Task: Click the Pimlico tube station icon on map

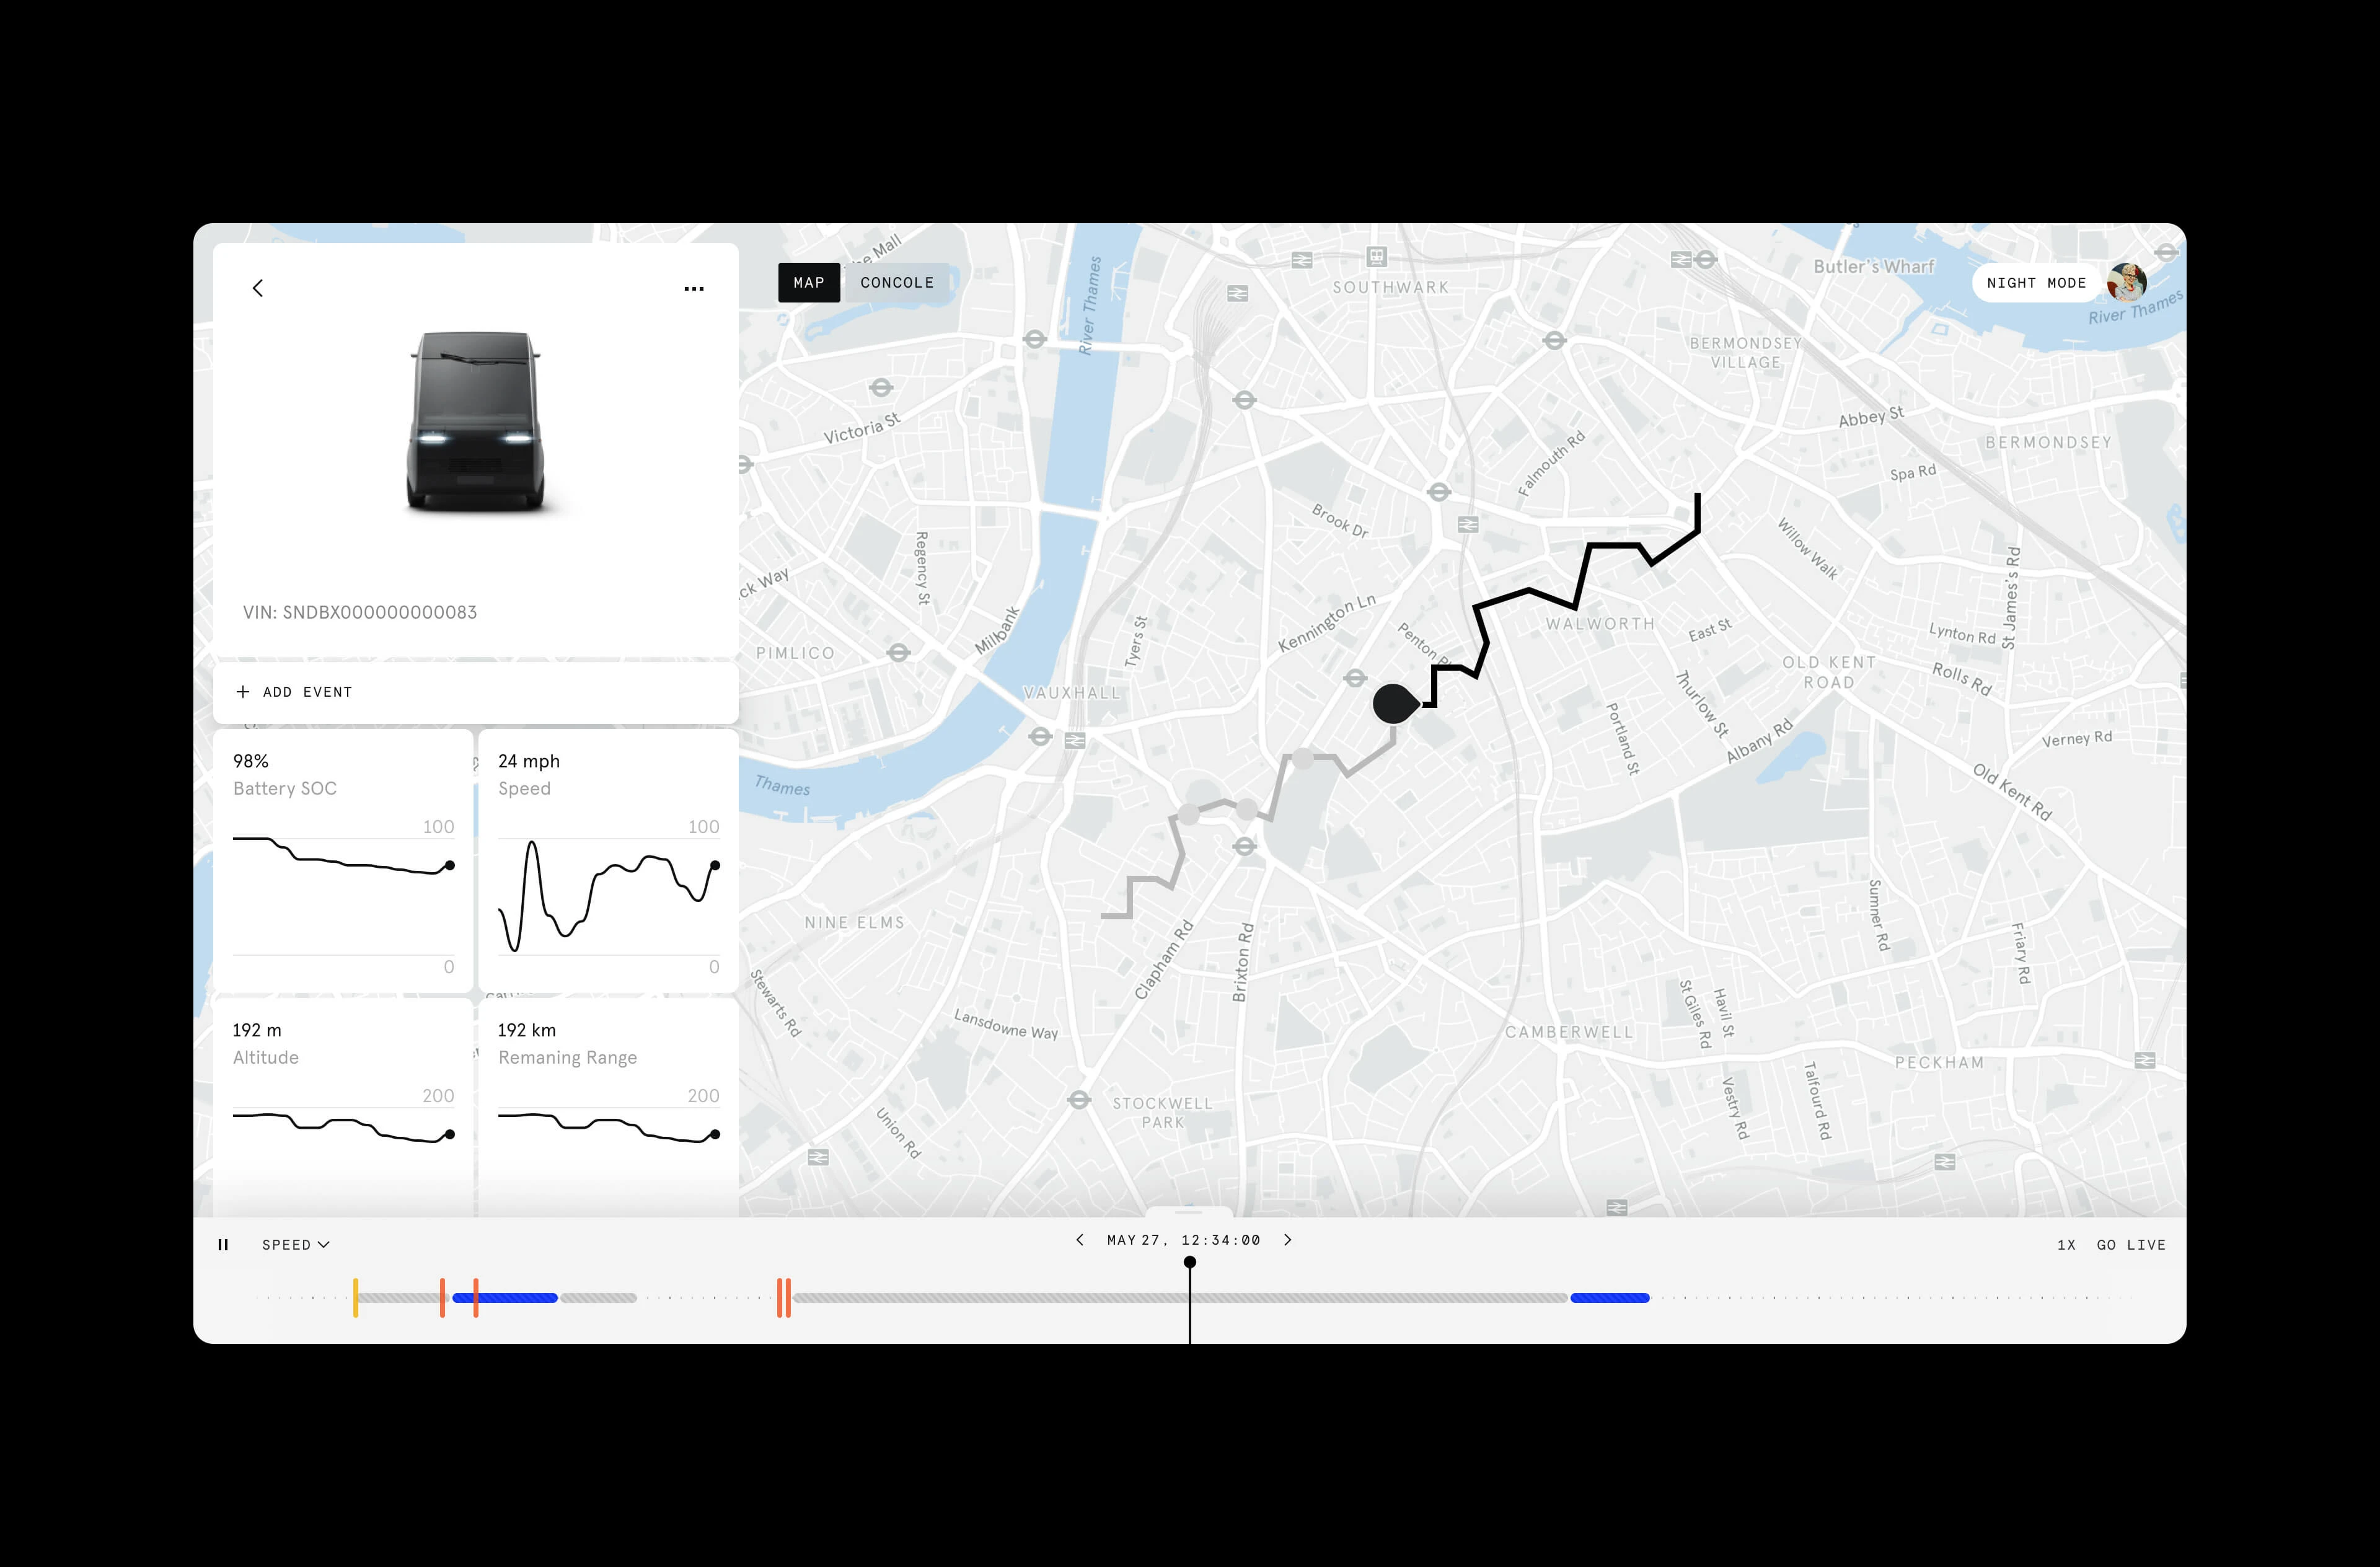Action: pyautogui.click(x=898, y=653)
